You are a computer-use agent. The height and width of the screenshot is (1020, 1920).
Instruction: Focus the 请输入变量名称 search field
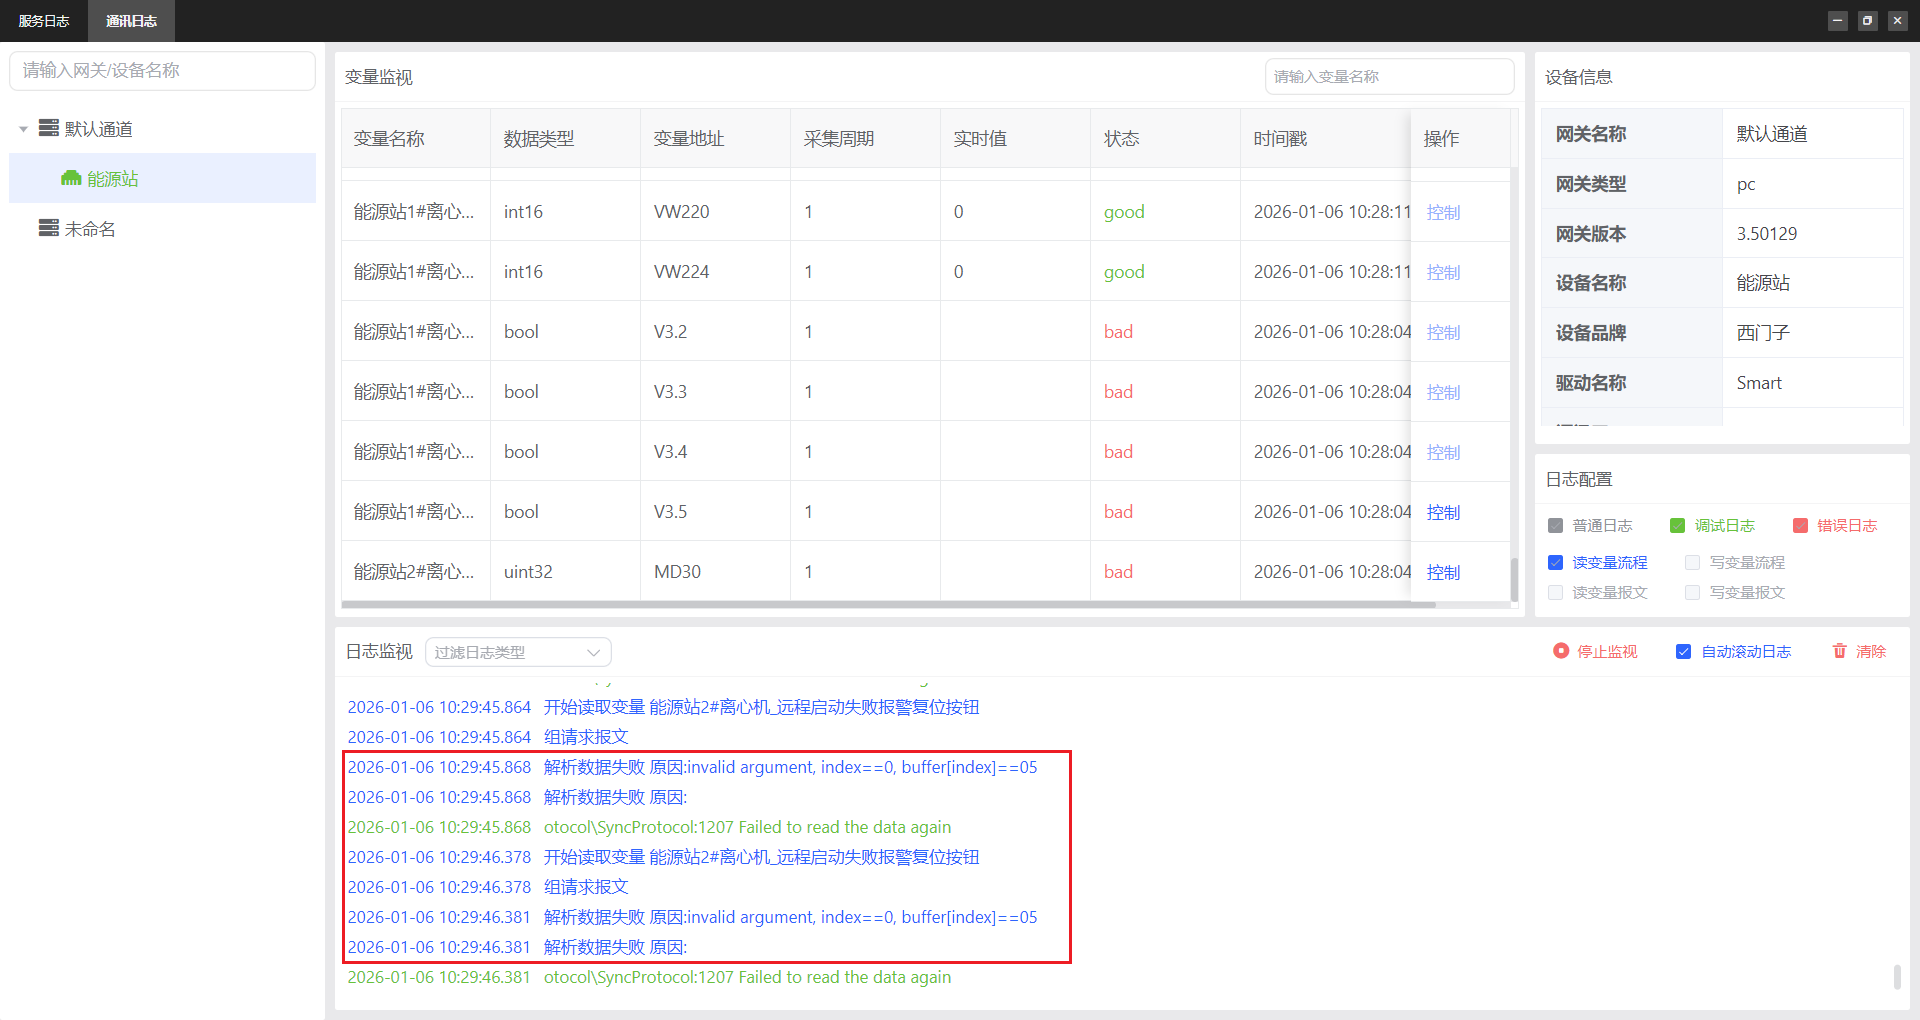click(1388, 77)
